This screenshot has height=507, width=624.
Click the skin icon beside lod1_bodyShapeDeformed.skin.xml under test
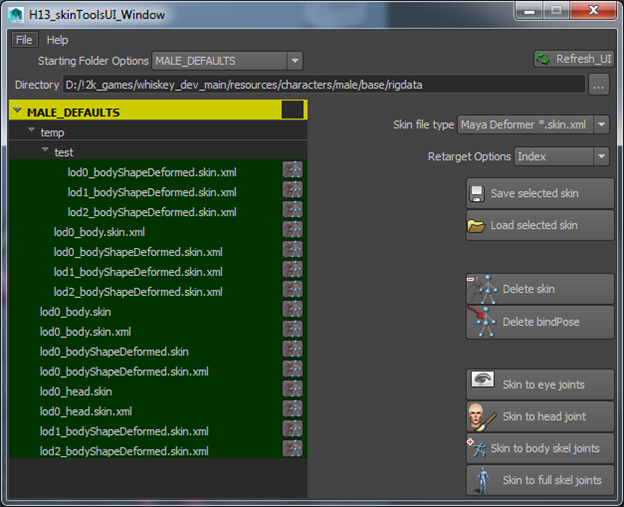click(292, 189)
